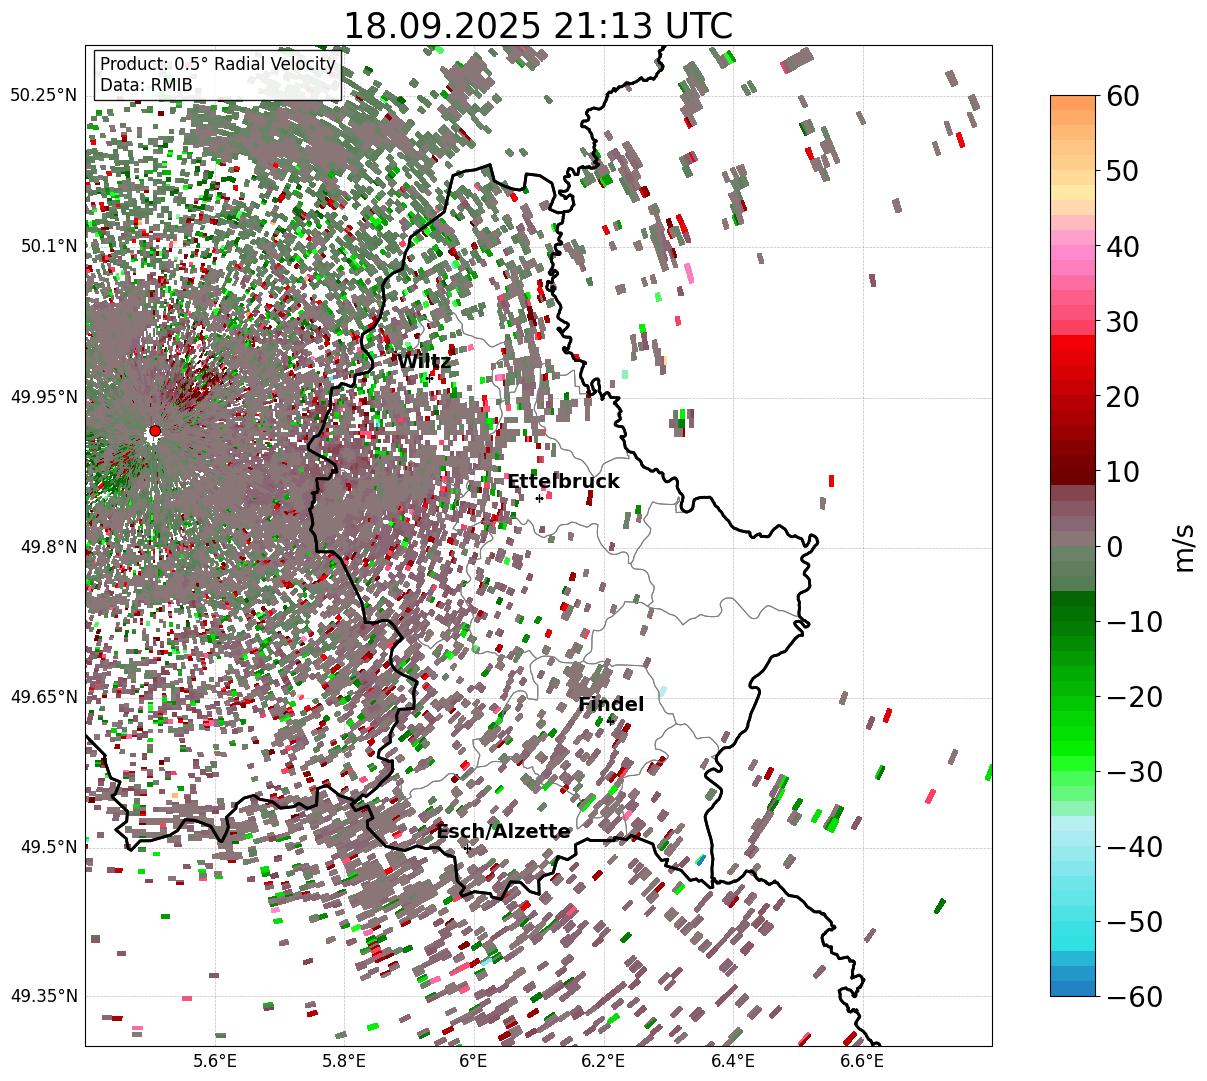Click the Findel city label
The width and height of the screenshot is (1207, 1081).
(611, 704)
